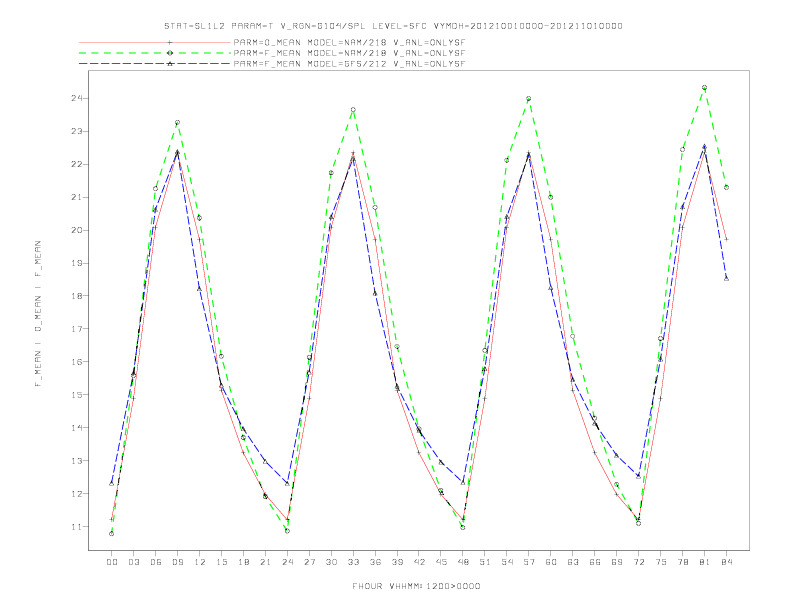Screen dimensions: 792x612
Task: Click the red solid line sample in legend
Action: point(155,42)
